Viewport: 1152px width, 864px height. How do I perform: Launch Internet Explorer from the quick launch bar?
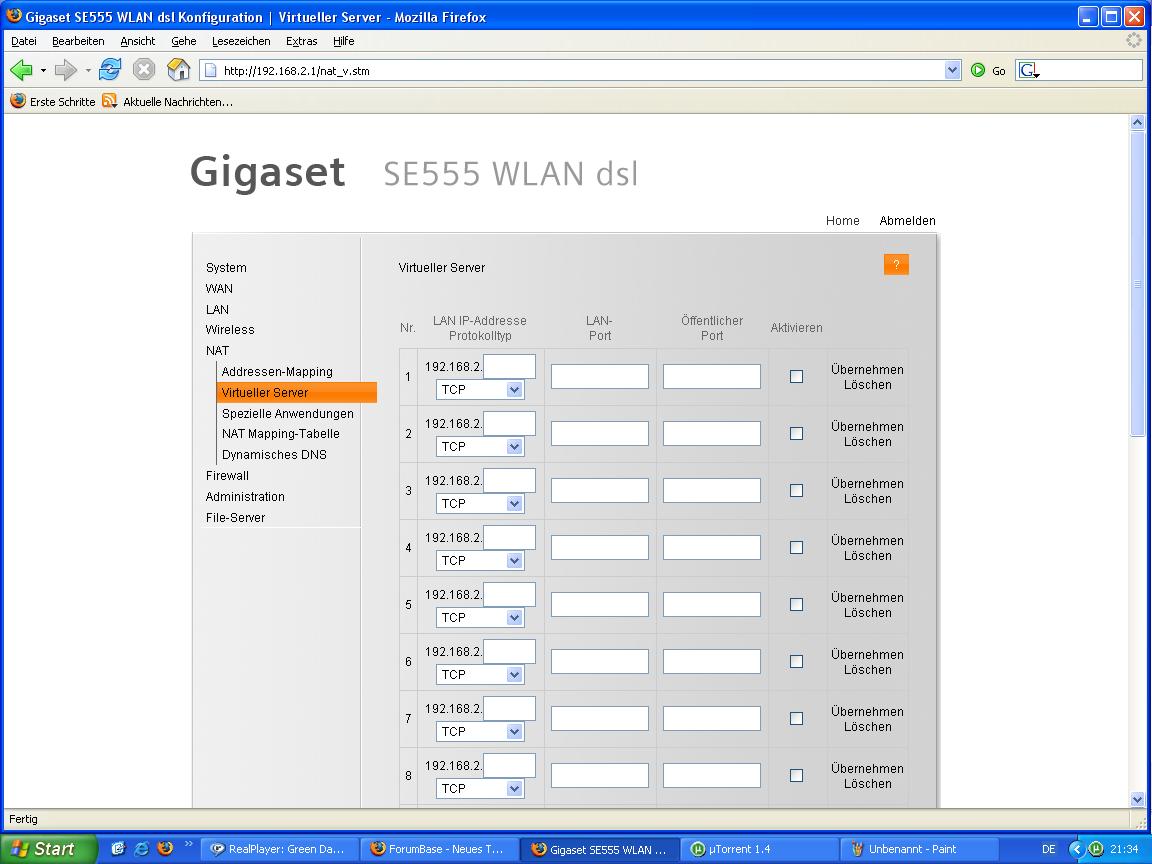[x=141, y=849]
